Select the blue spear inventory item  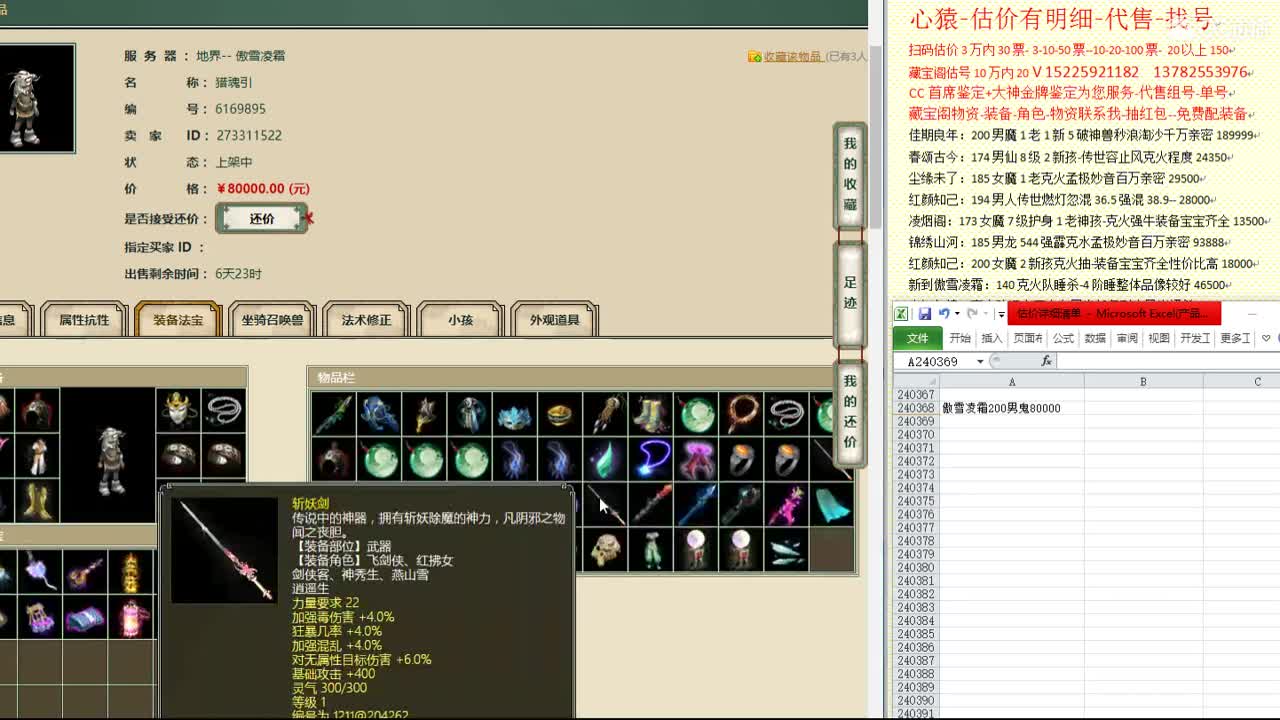point(697,505)
